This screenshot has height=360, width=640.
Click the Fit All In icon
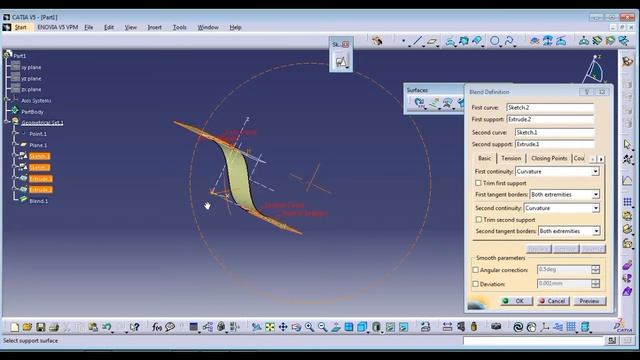(x=270, y=327)
